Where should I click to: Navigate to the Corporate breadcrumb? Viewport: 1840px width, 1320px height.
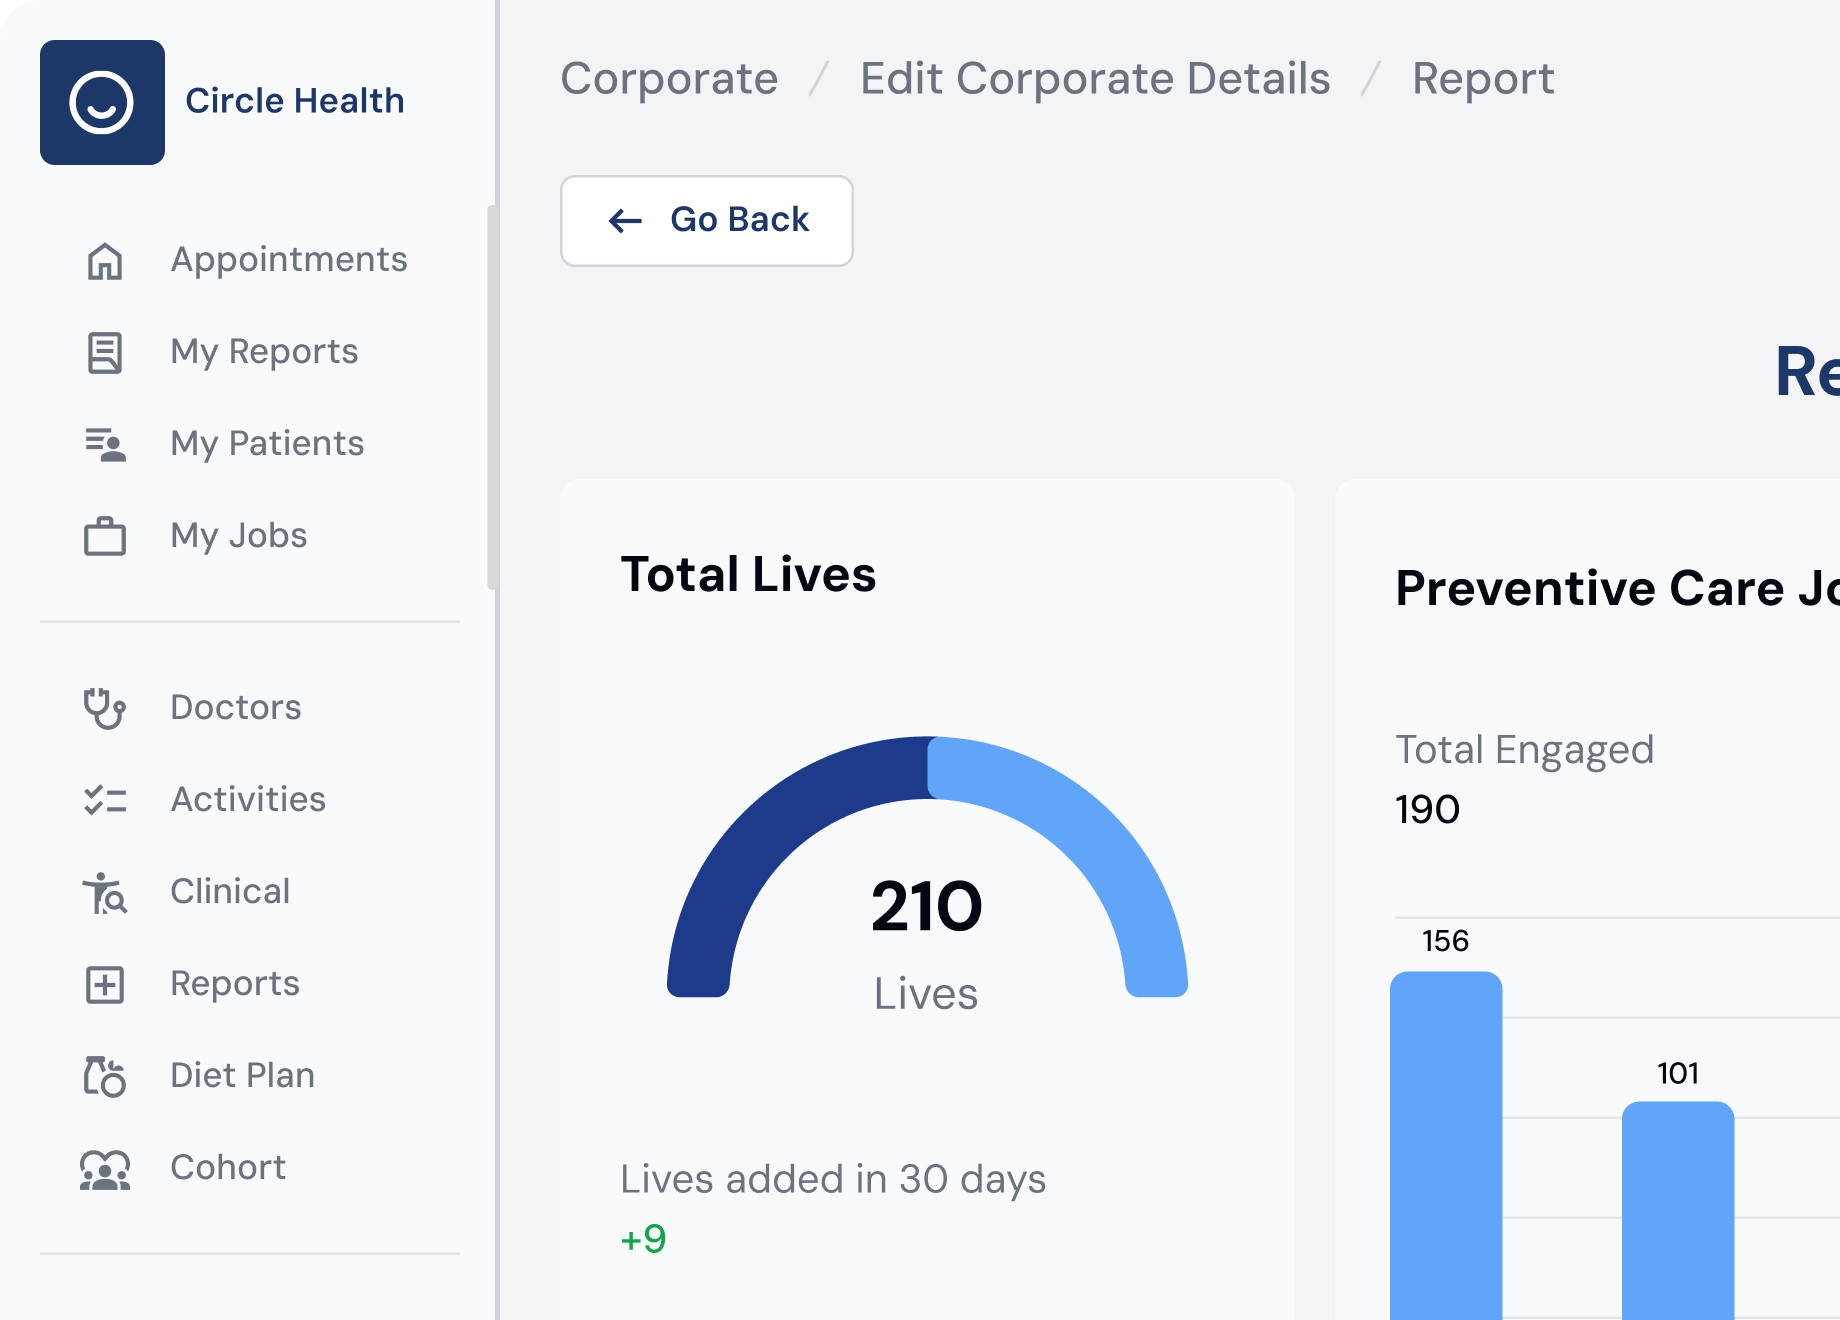coord(670,79)
